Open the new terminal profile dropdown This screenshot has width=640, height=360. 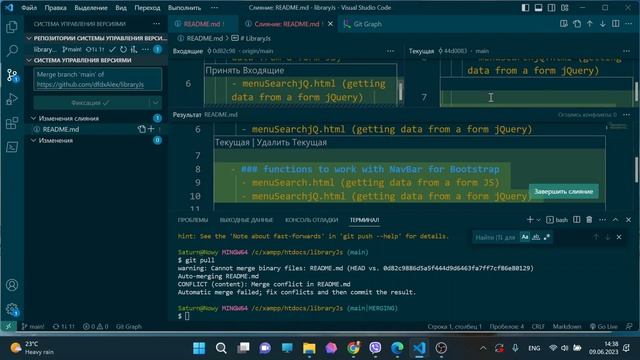pyautogui.click(x=538, y=220)
